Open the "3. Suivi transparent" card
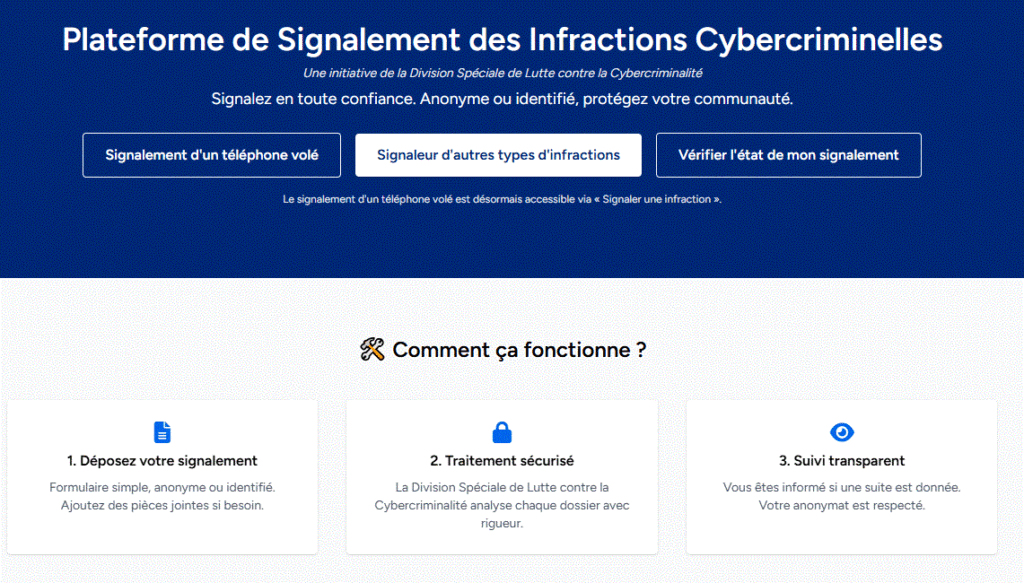 841,476
